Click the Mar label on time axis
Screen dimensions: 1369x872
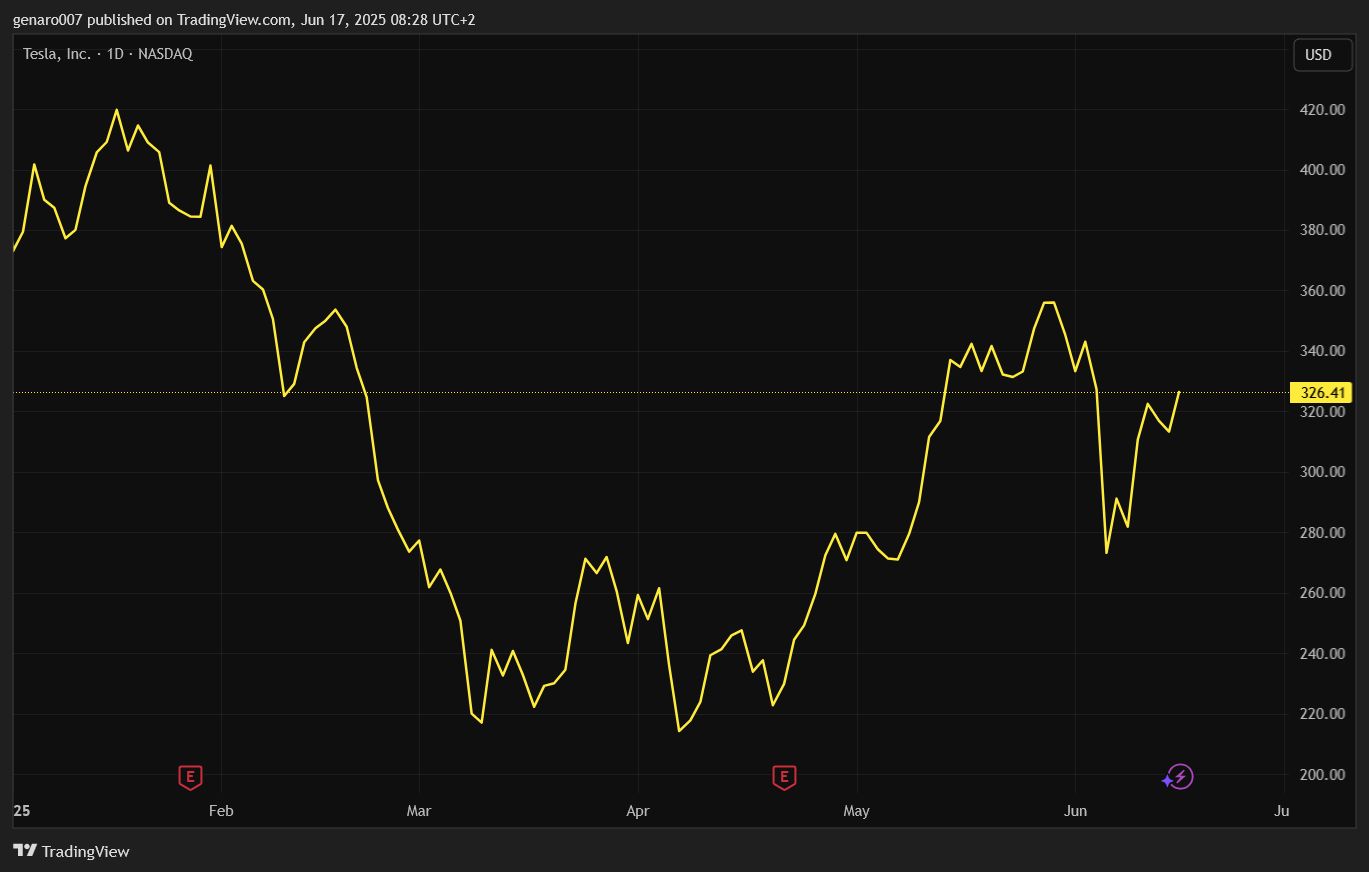point(419,811)
